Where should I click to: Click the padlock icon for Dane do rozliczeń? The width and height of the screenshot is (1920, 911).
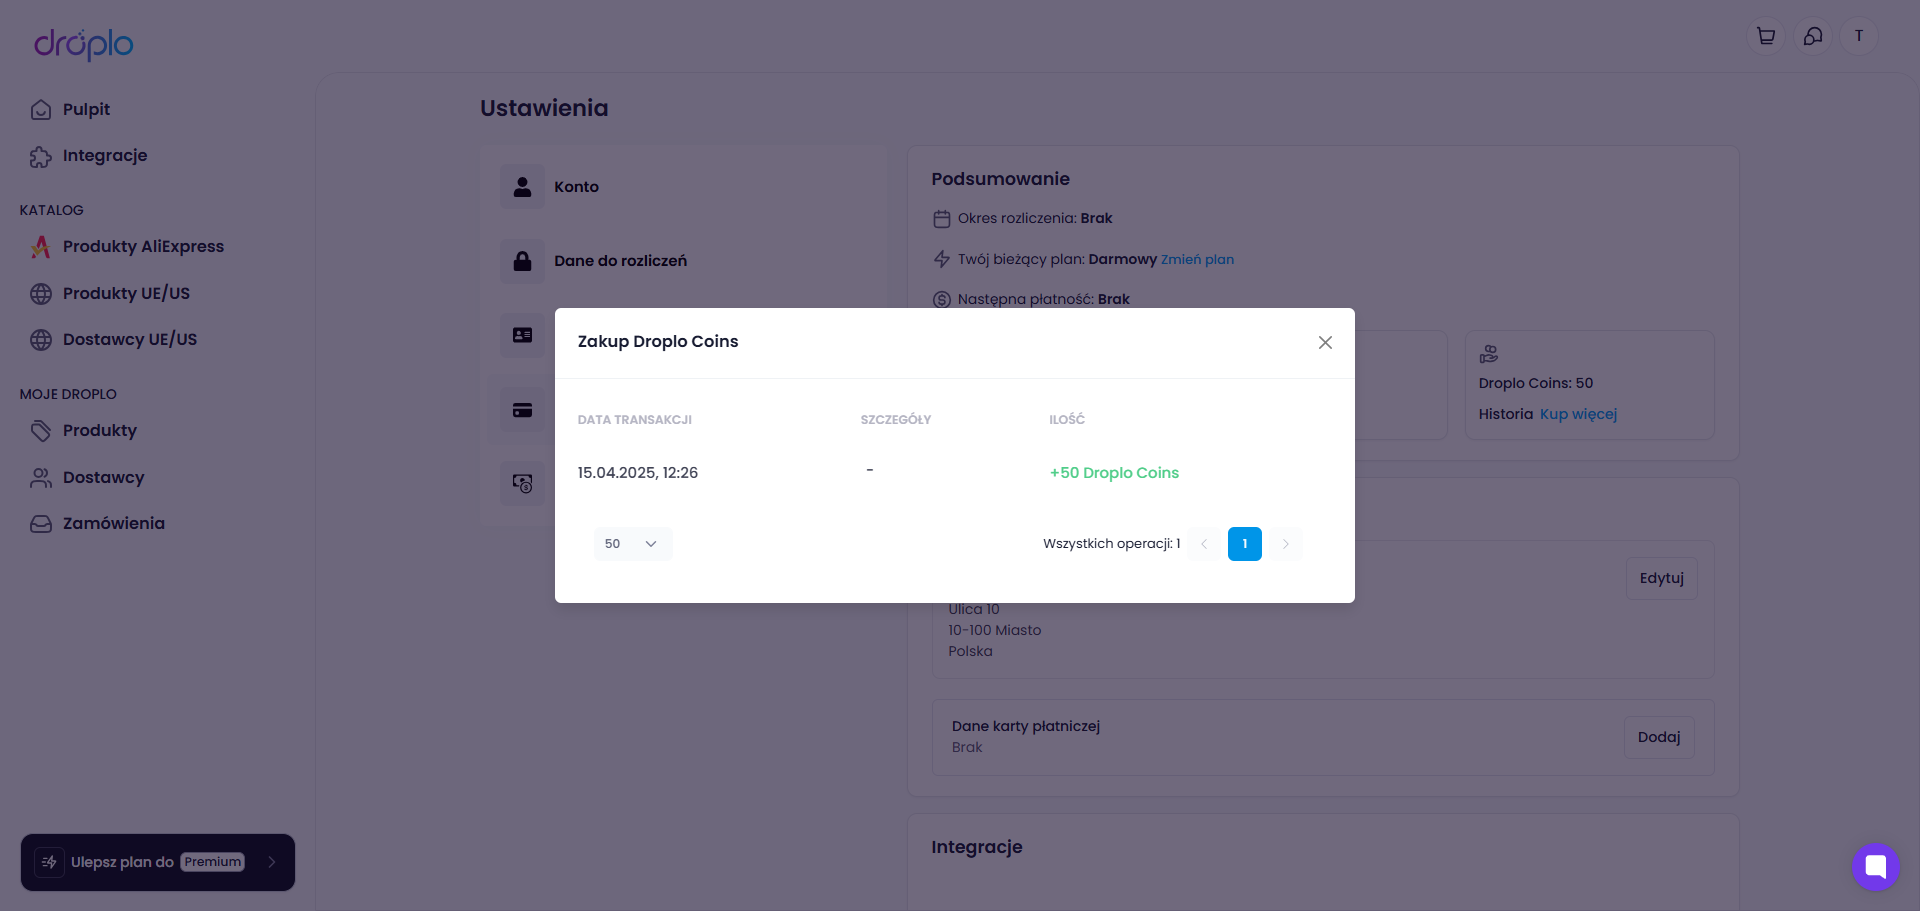522,261
